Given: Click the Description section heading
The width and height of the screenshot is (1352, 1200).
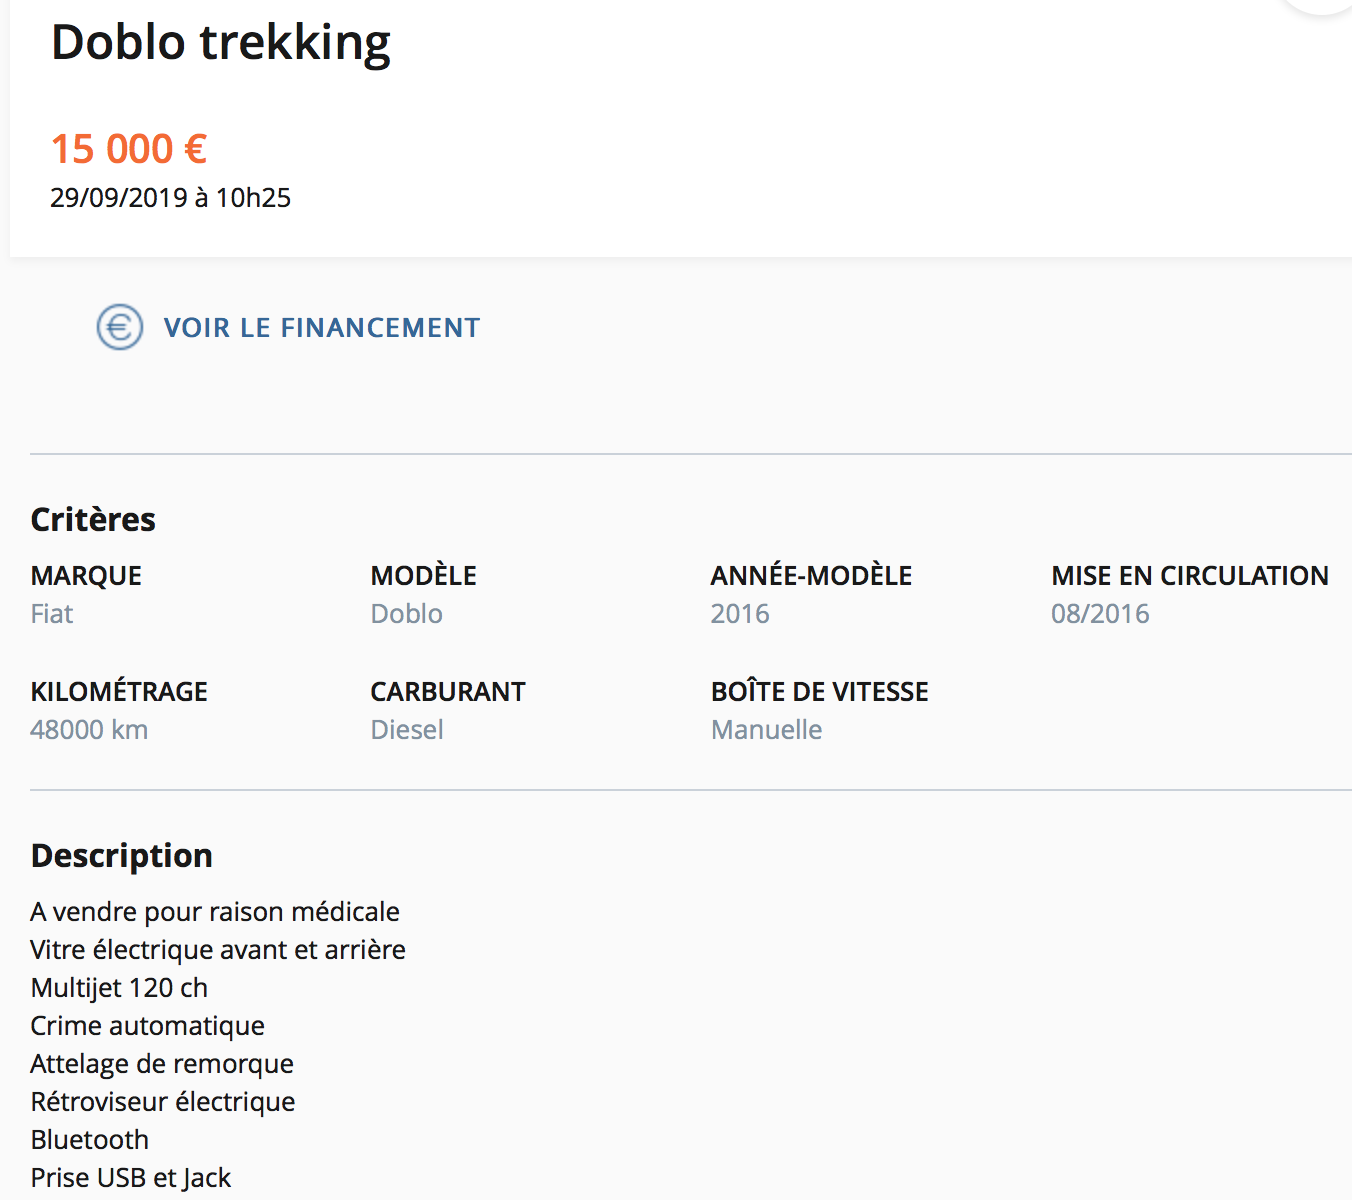Looking at the screenshot, I should click(x=121, y=856).
